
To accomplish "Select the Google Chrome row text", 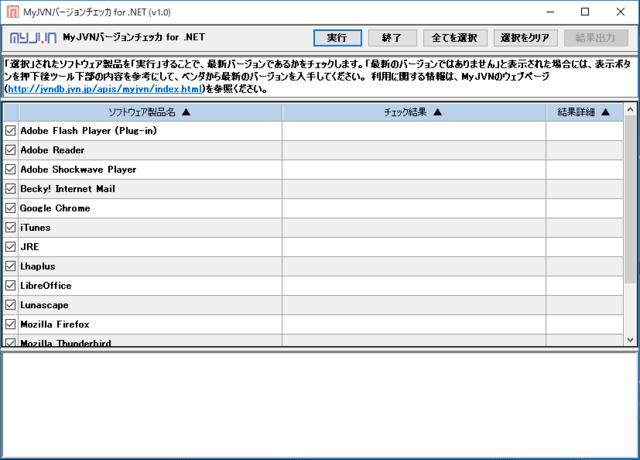I will coord(55,208).
